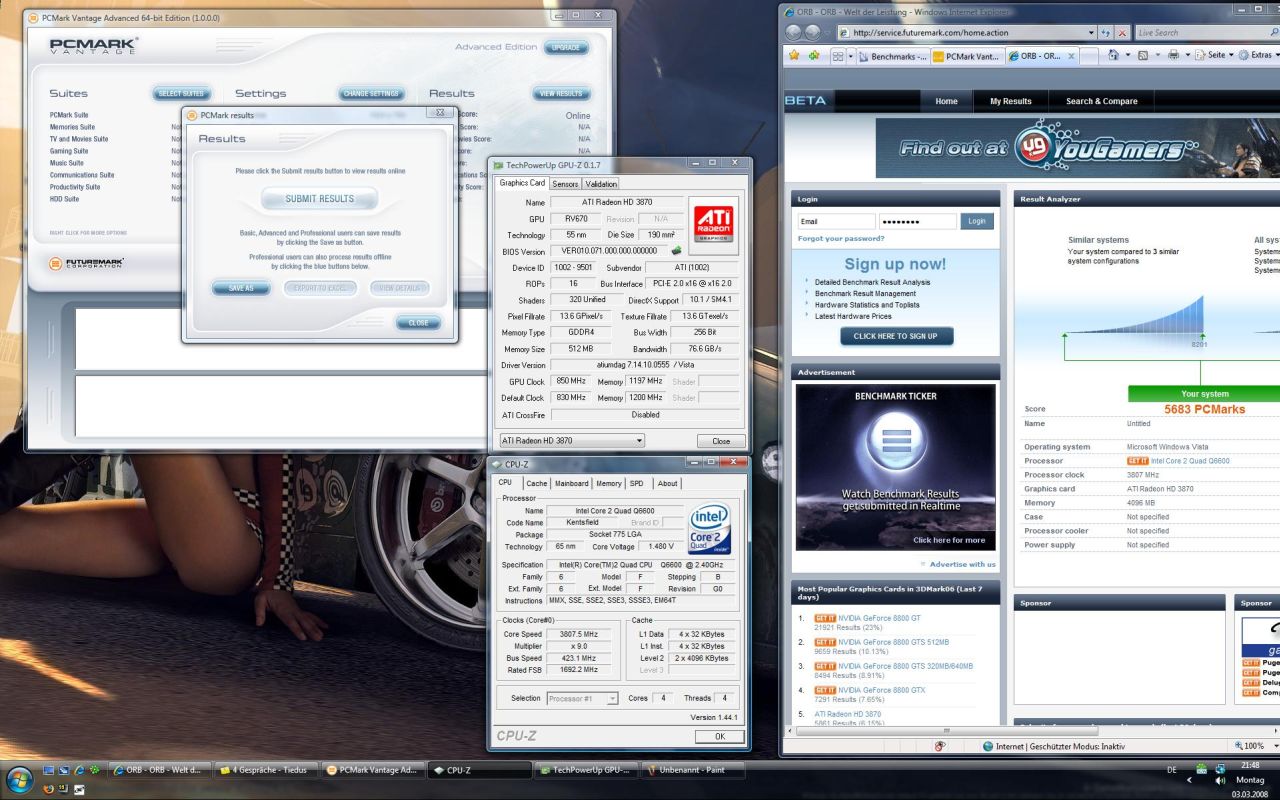Click the popup blocker status bar icon

(x=940, y=746)
